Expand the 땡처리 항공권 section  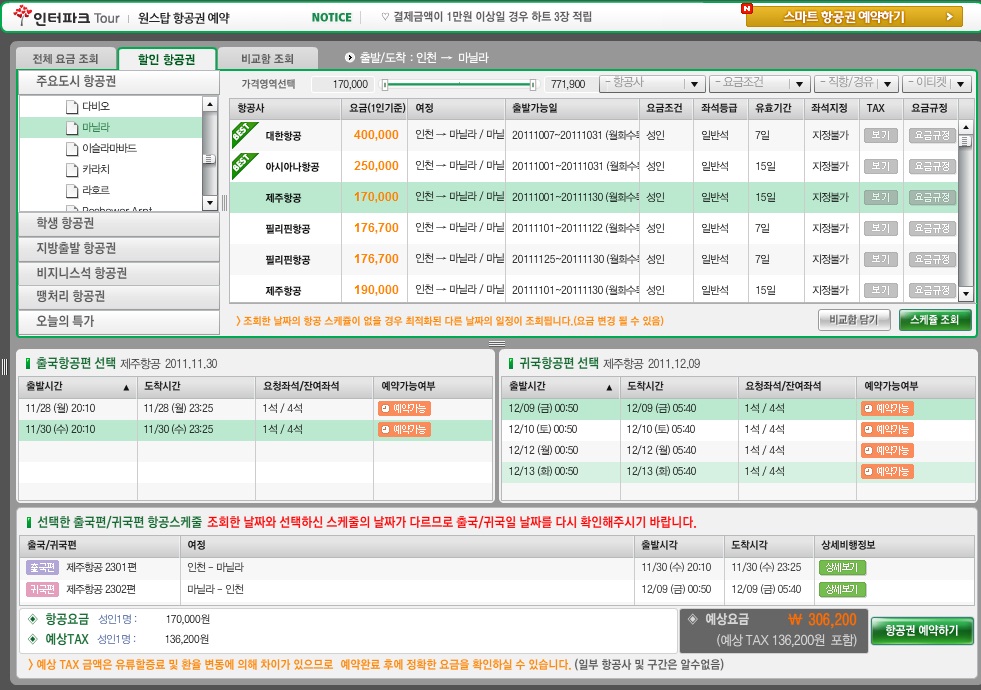point(119,297)
